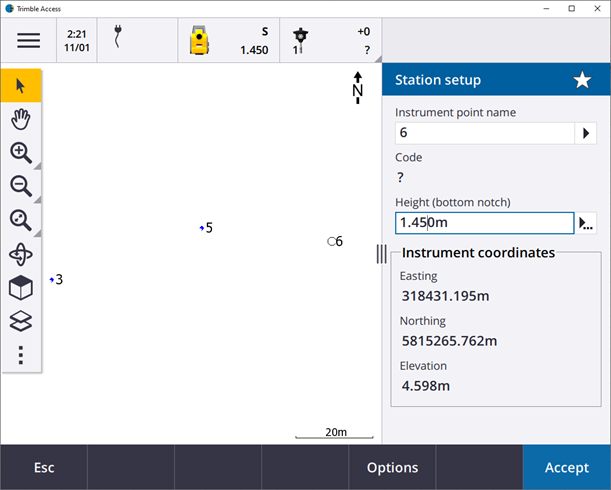Add Station setup to favorites star

pyautogui.click(x=582, y=80)
